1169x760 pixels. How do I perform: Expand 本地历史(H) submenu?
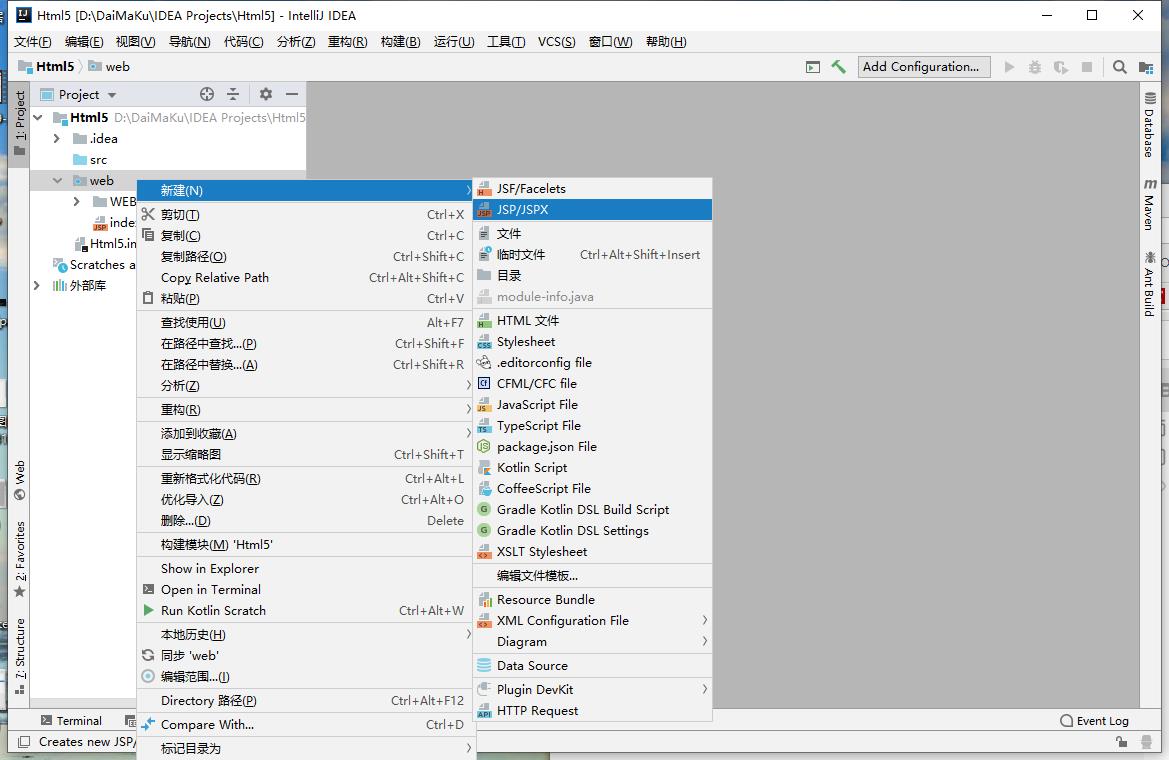pos(306,635)
